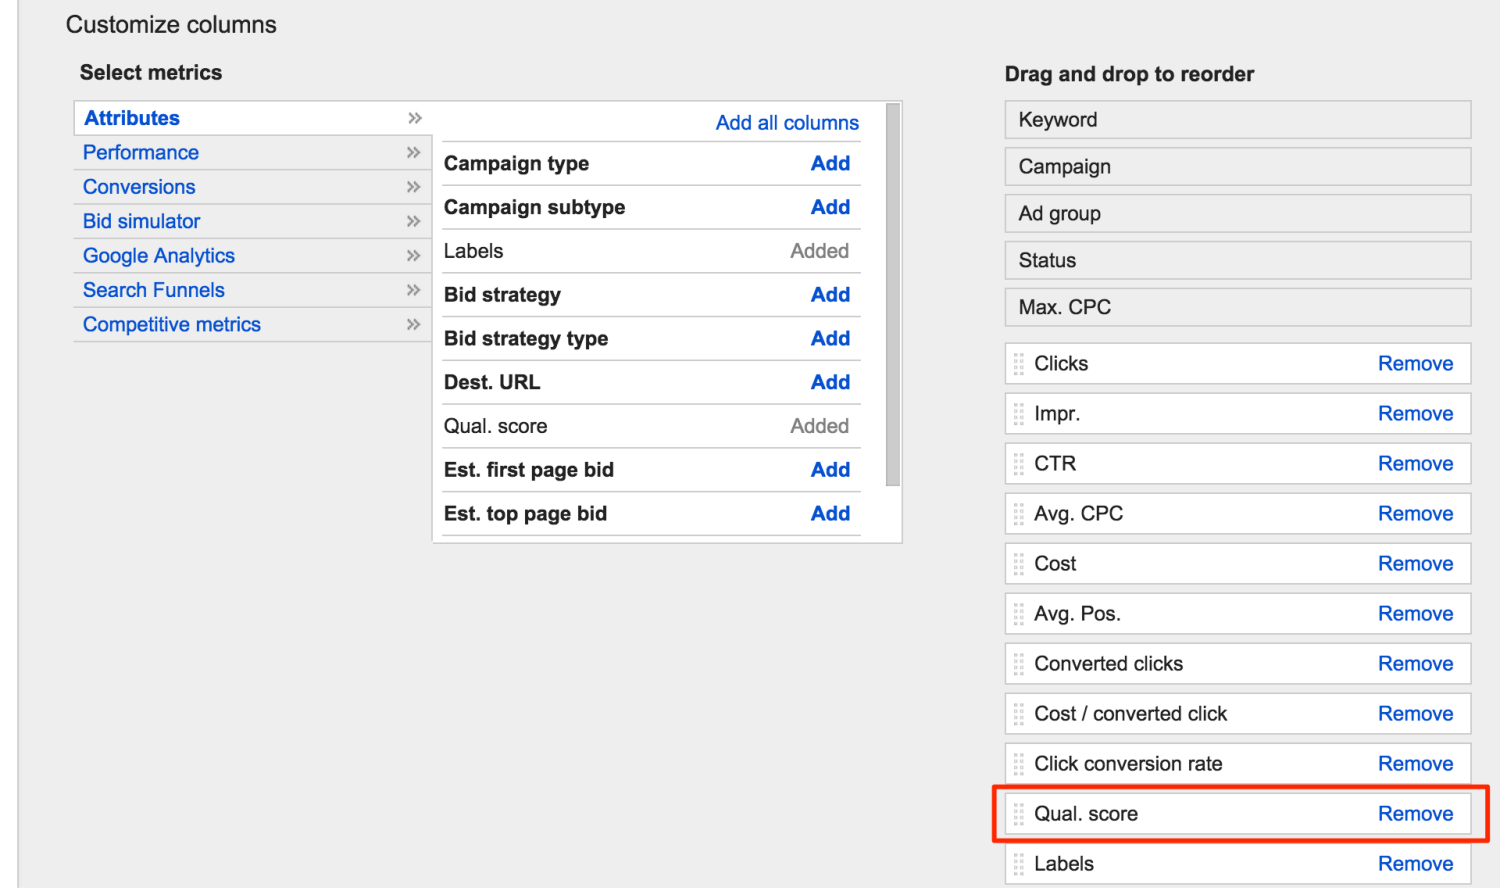Select the Attributes metrics category
This screenshot has height=891, width=1500.
coord(132,118)
